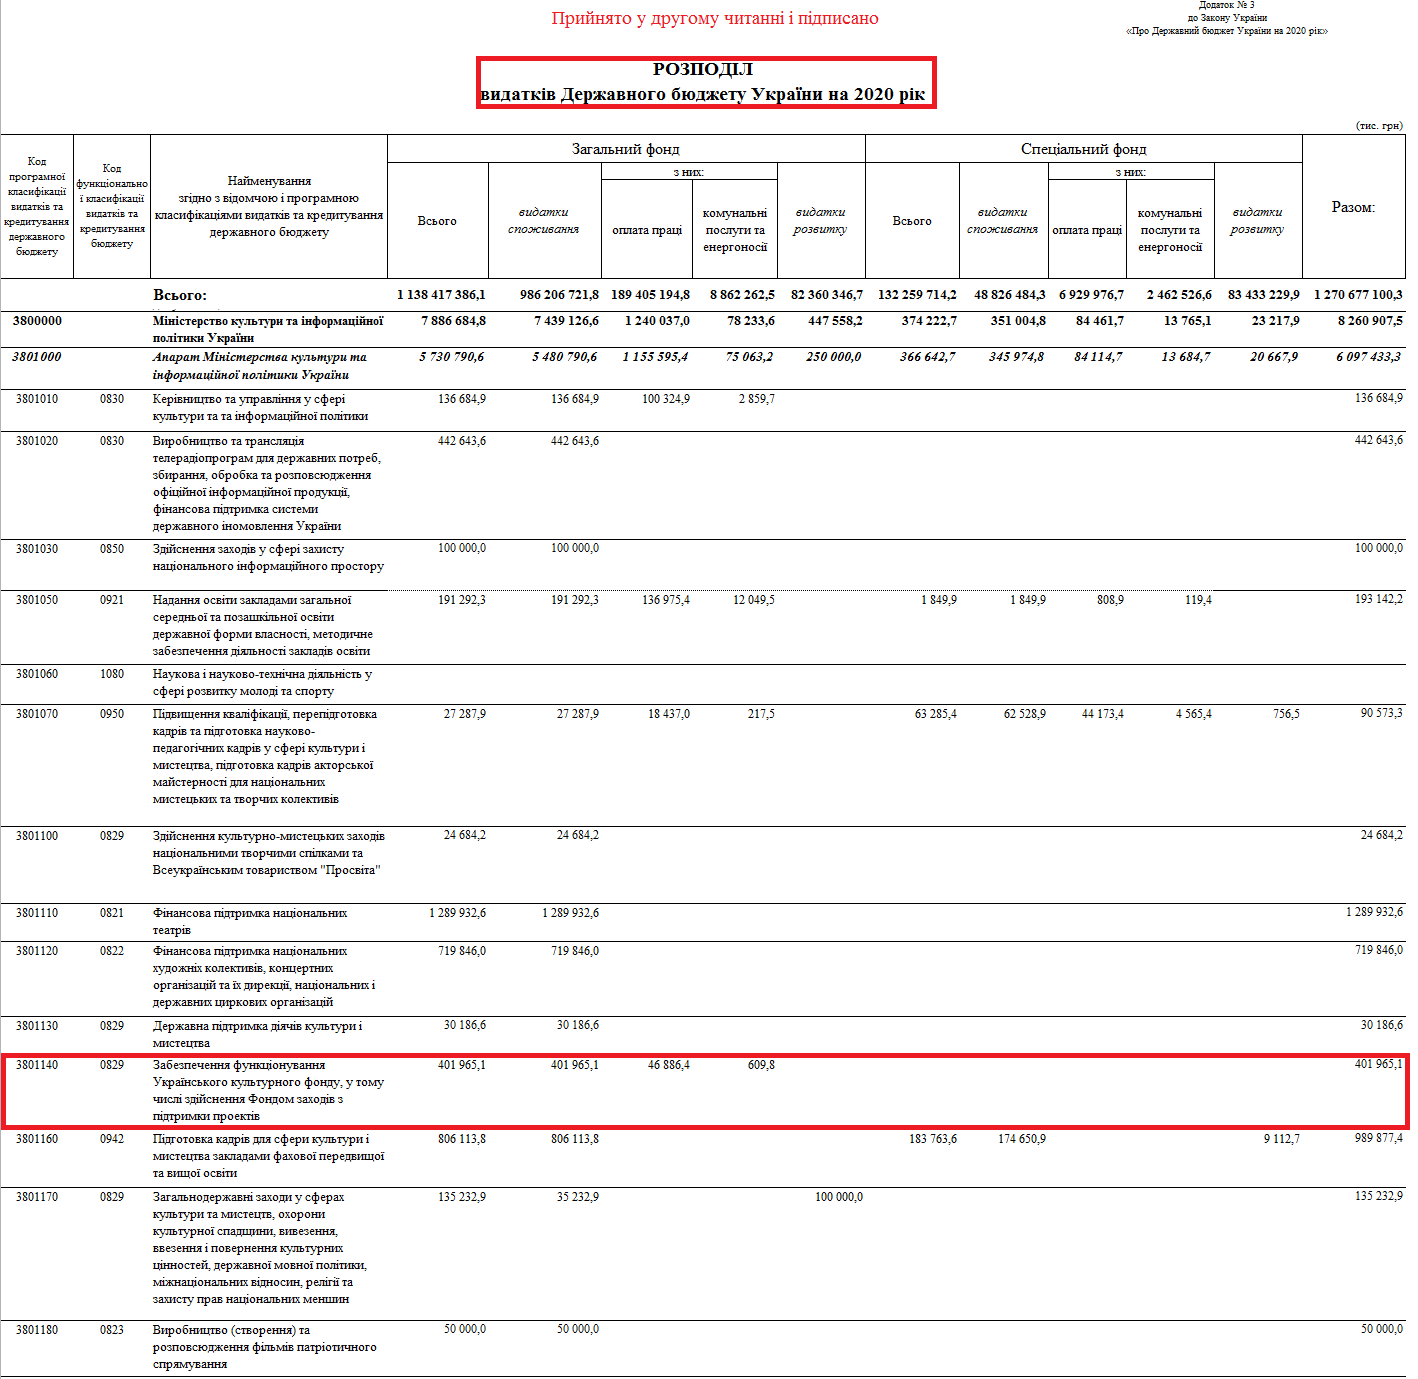The height and width of the screenshot is (1379, 1418).
Task: Click functional code 0823
Action: coord(112,1330)
